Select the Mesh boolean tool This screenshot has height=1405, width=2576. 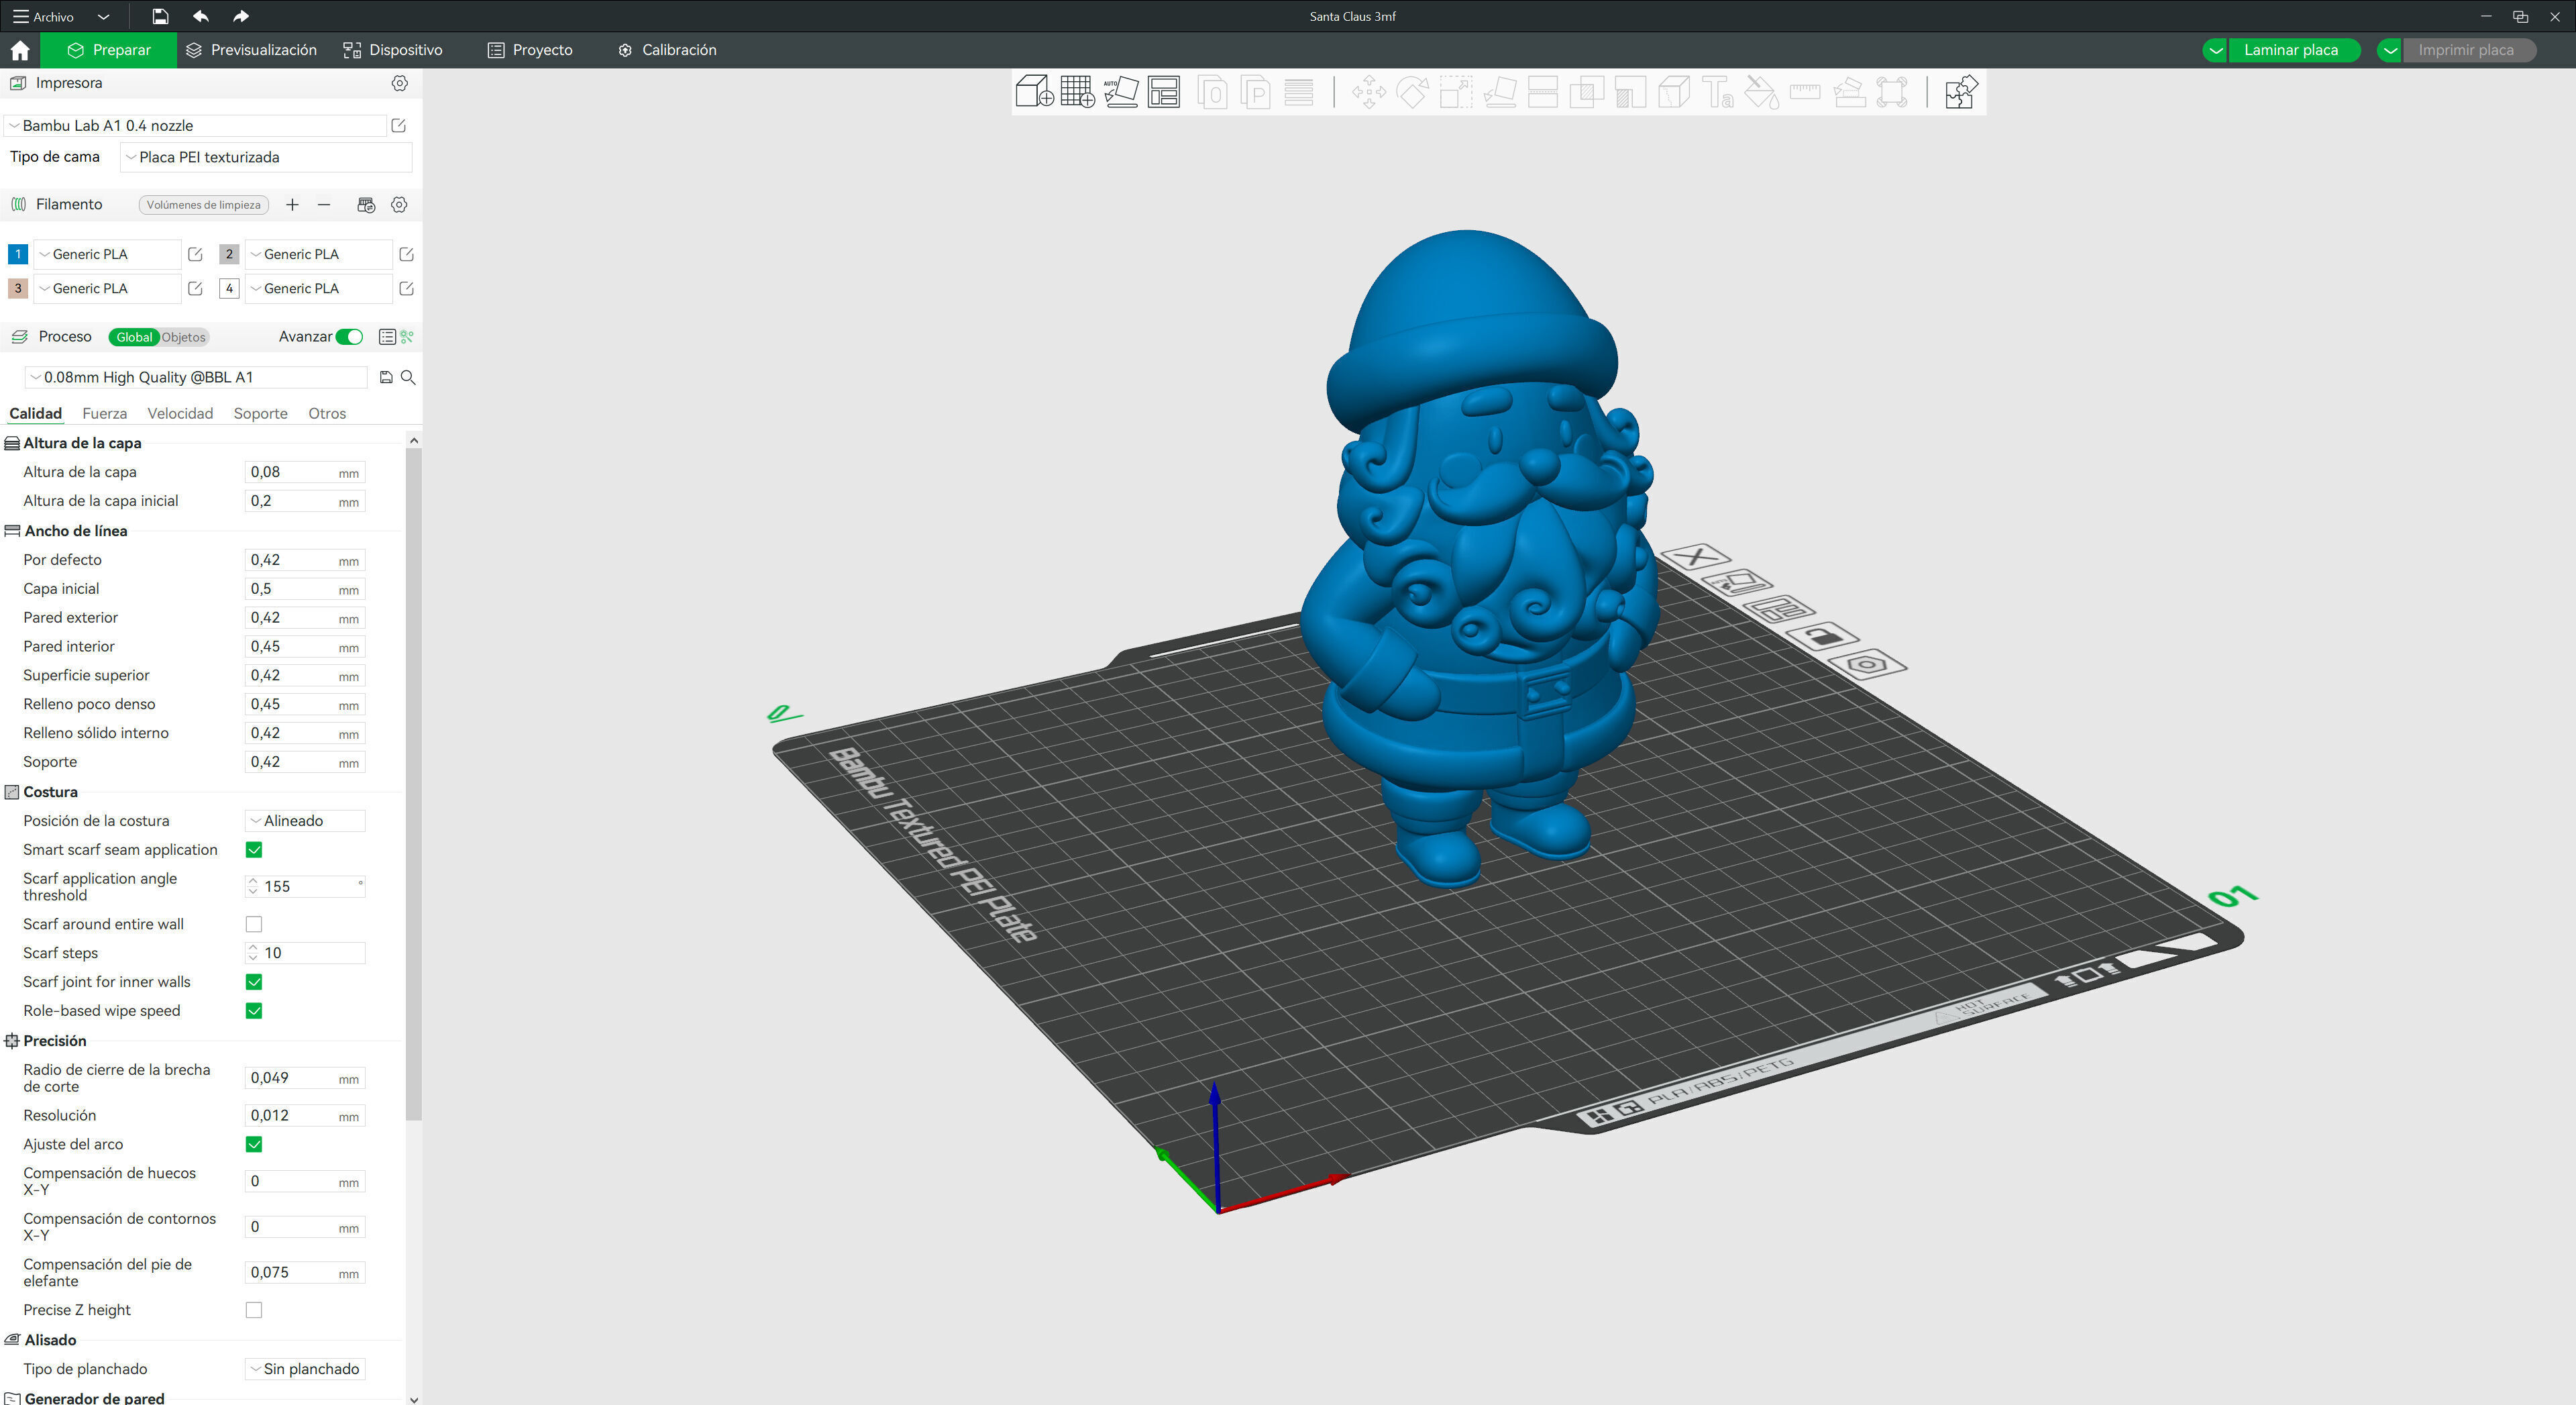point(1586,93)
